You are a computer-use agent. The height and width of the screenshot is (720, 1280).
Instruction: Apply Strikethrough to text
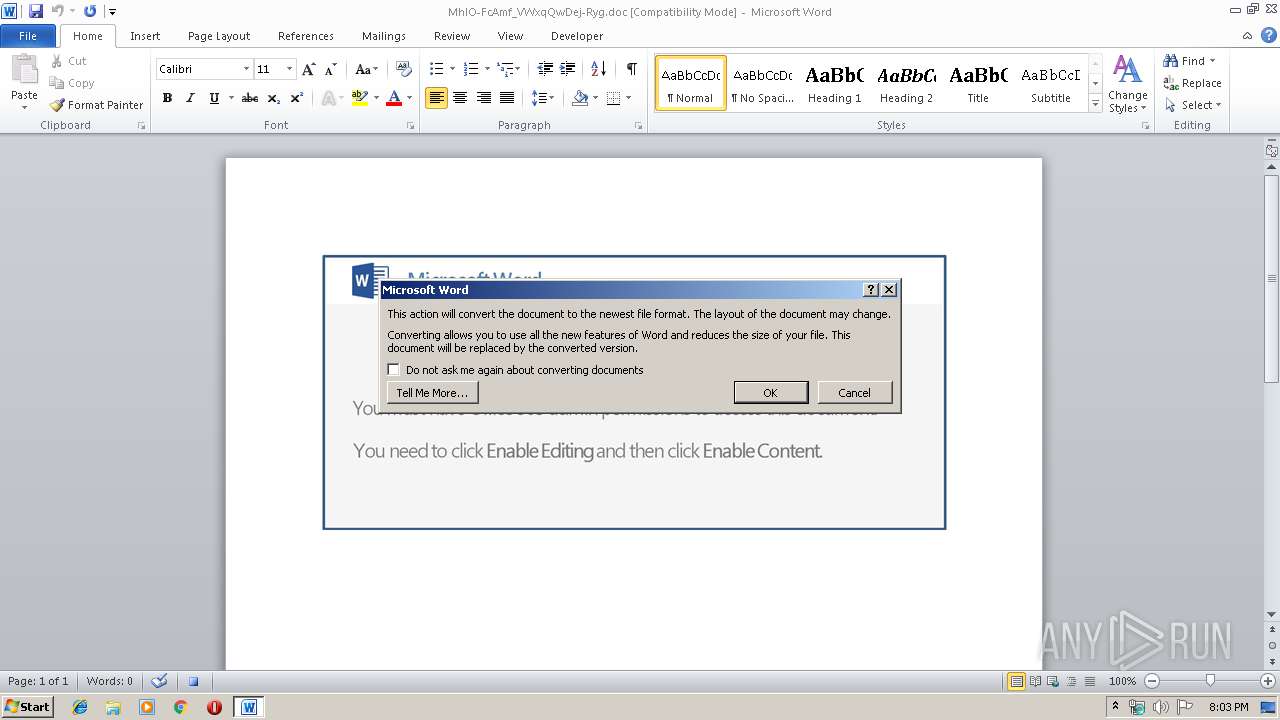(250, 98)
